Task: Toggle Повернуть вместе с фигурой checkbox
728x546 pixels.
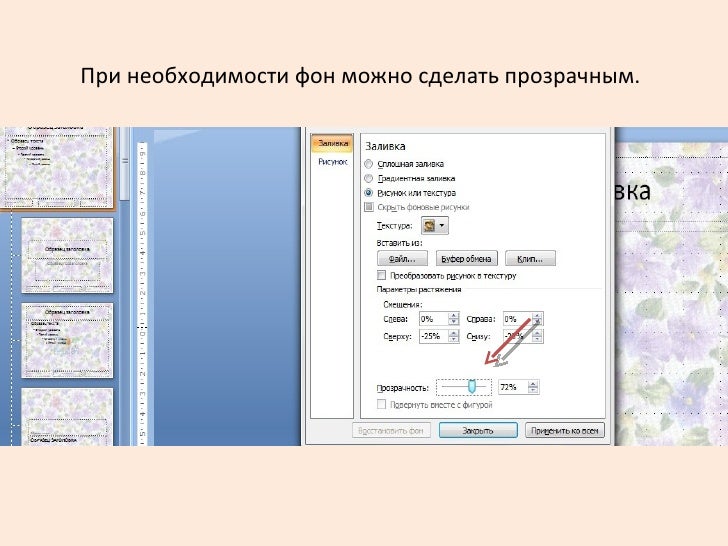Action: point(382,404)
